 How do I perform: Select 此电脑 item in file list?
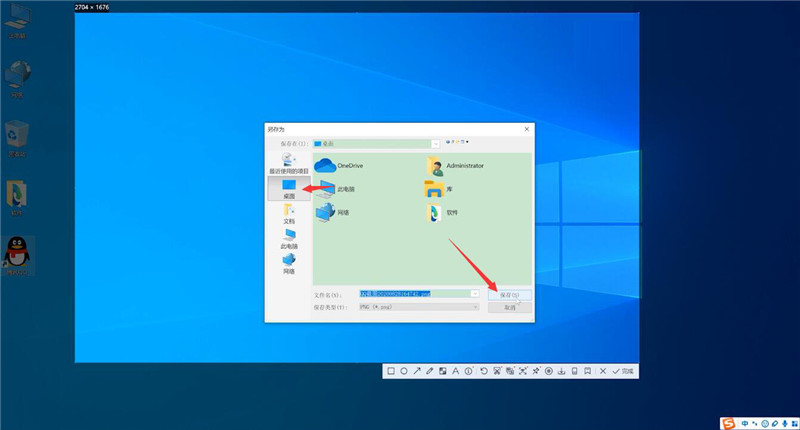coord(335,189)
